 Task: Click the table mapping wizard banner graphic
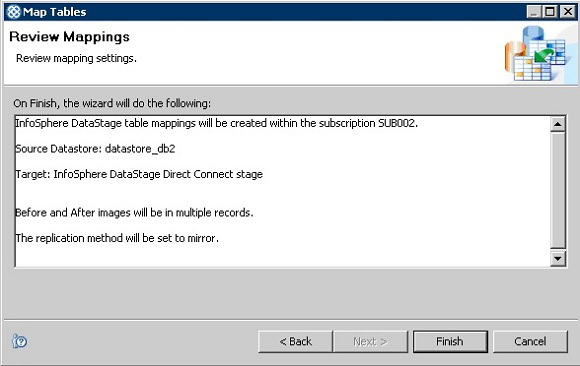tap(537, 54)
